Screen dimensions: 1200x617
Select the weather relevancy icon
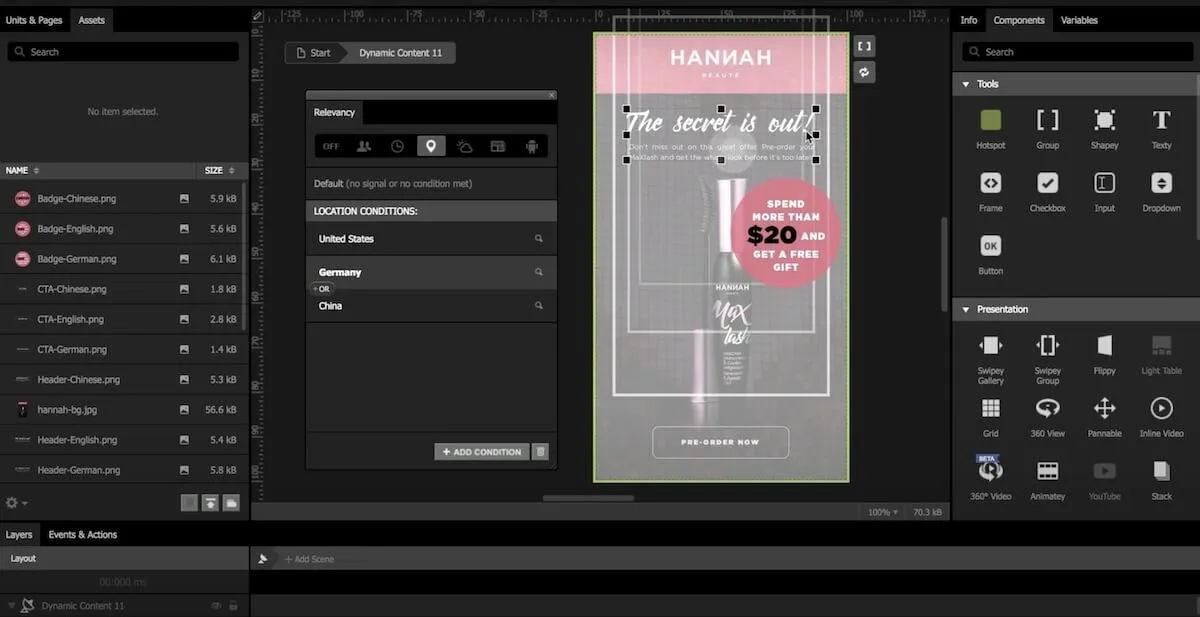[x=464, y=146]
